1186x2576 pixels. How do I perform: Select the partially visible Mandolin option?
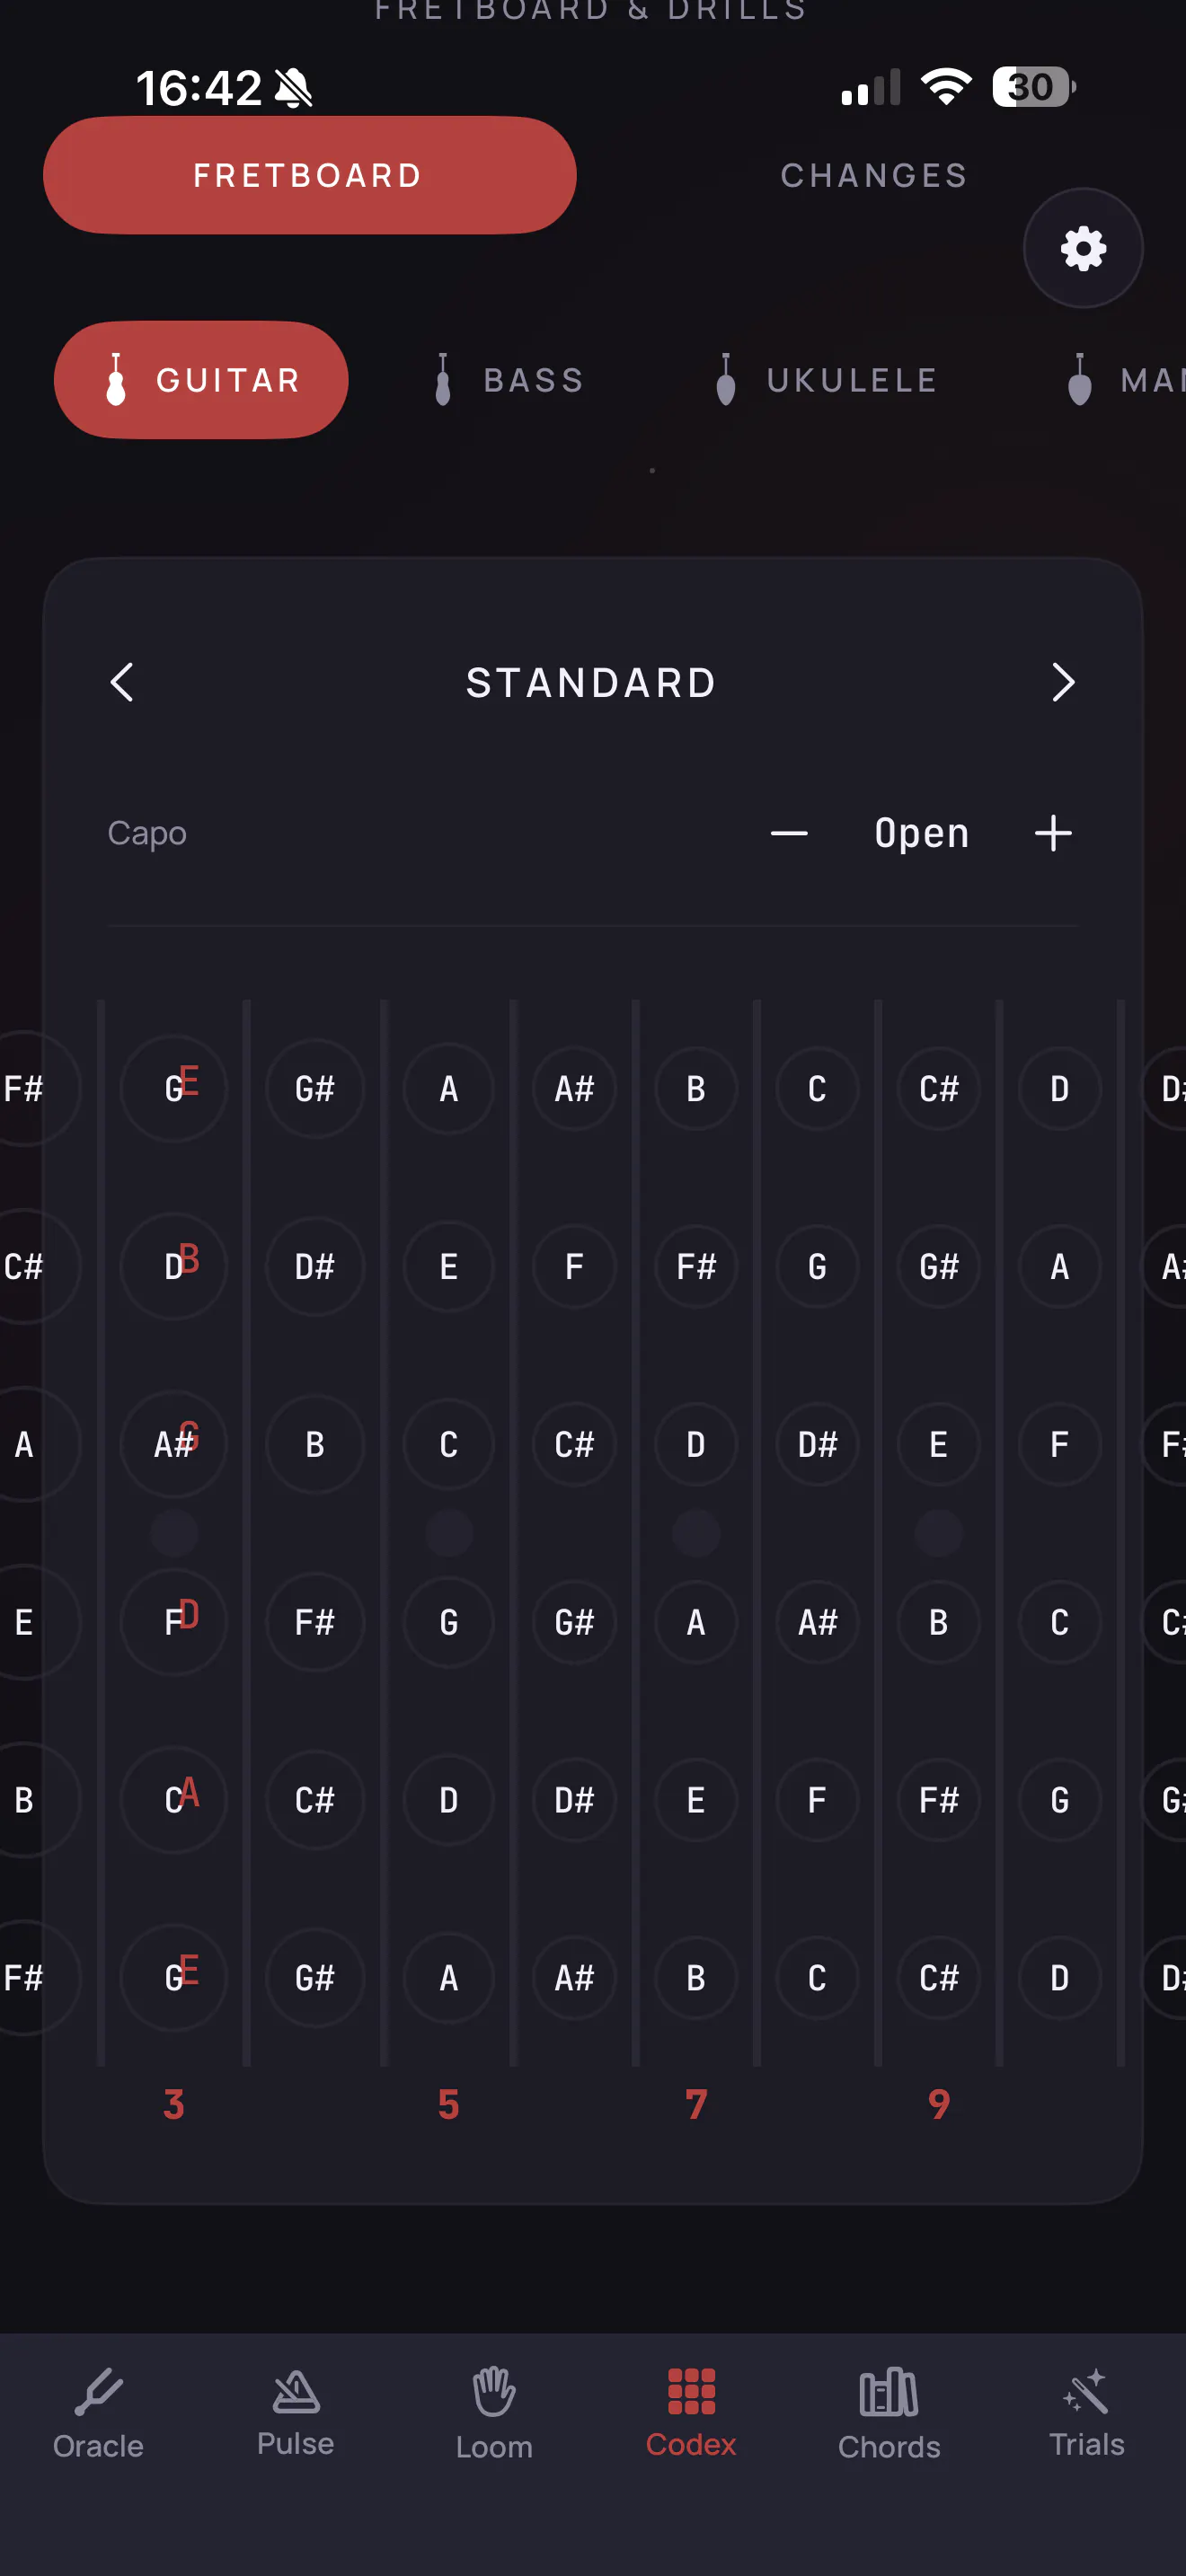(x=1124, y=380)
